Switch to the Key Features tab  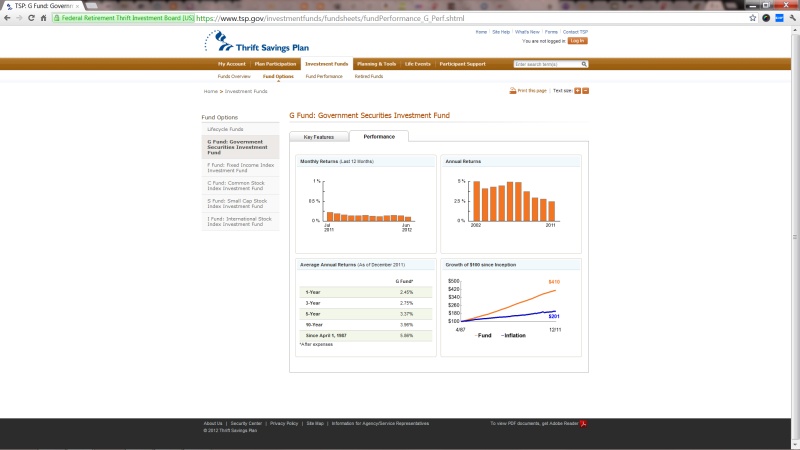[x=319, y=137]
